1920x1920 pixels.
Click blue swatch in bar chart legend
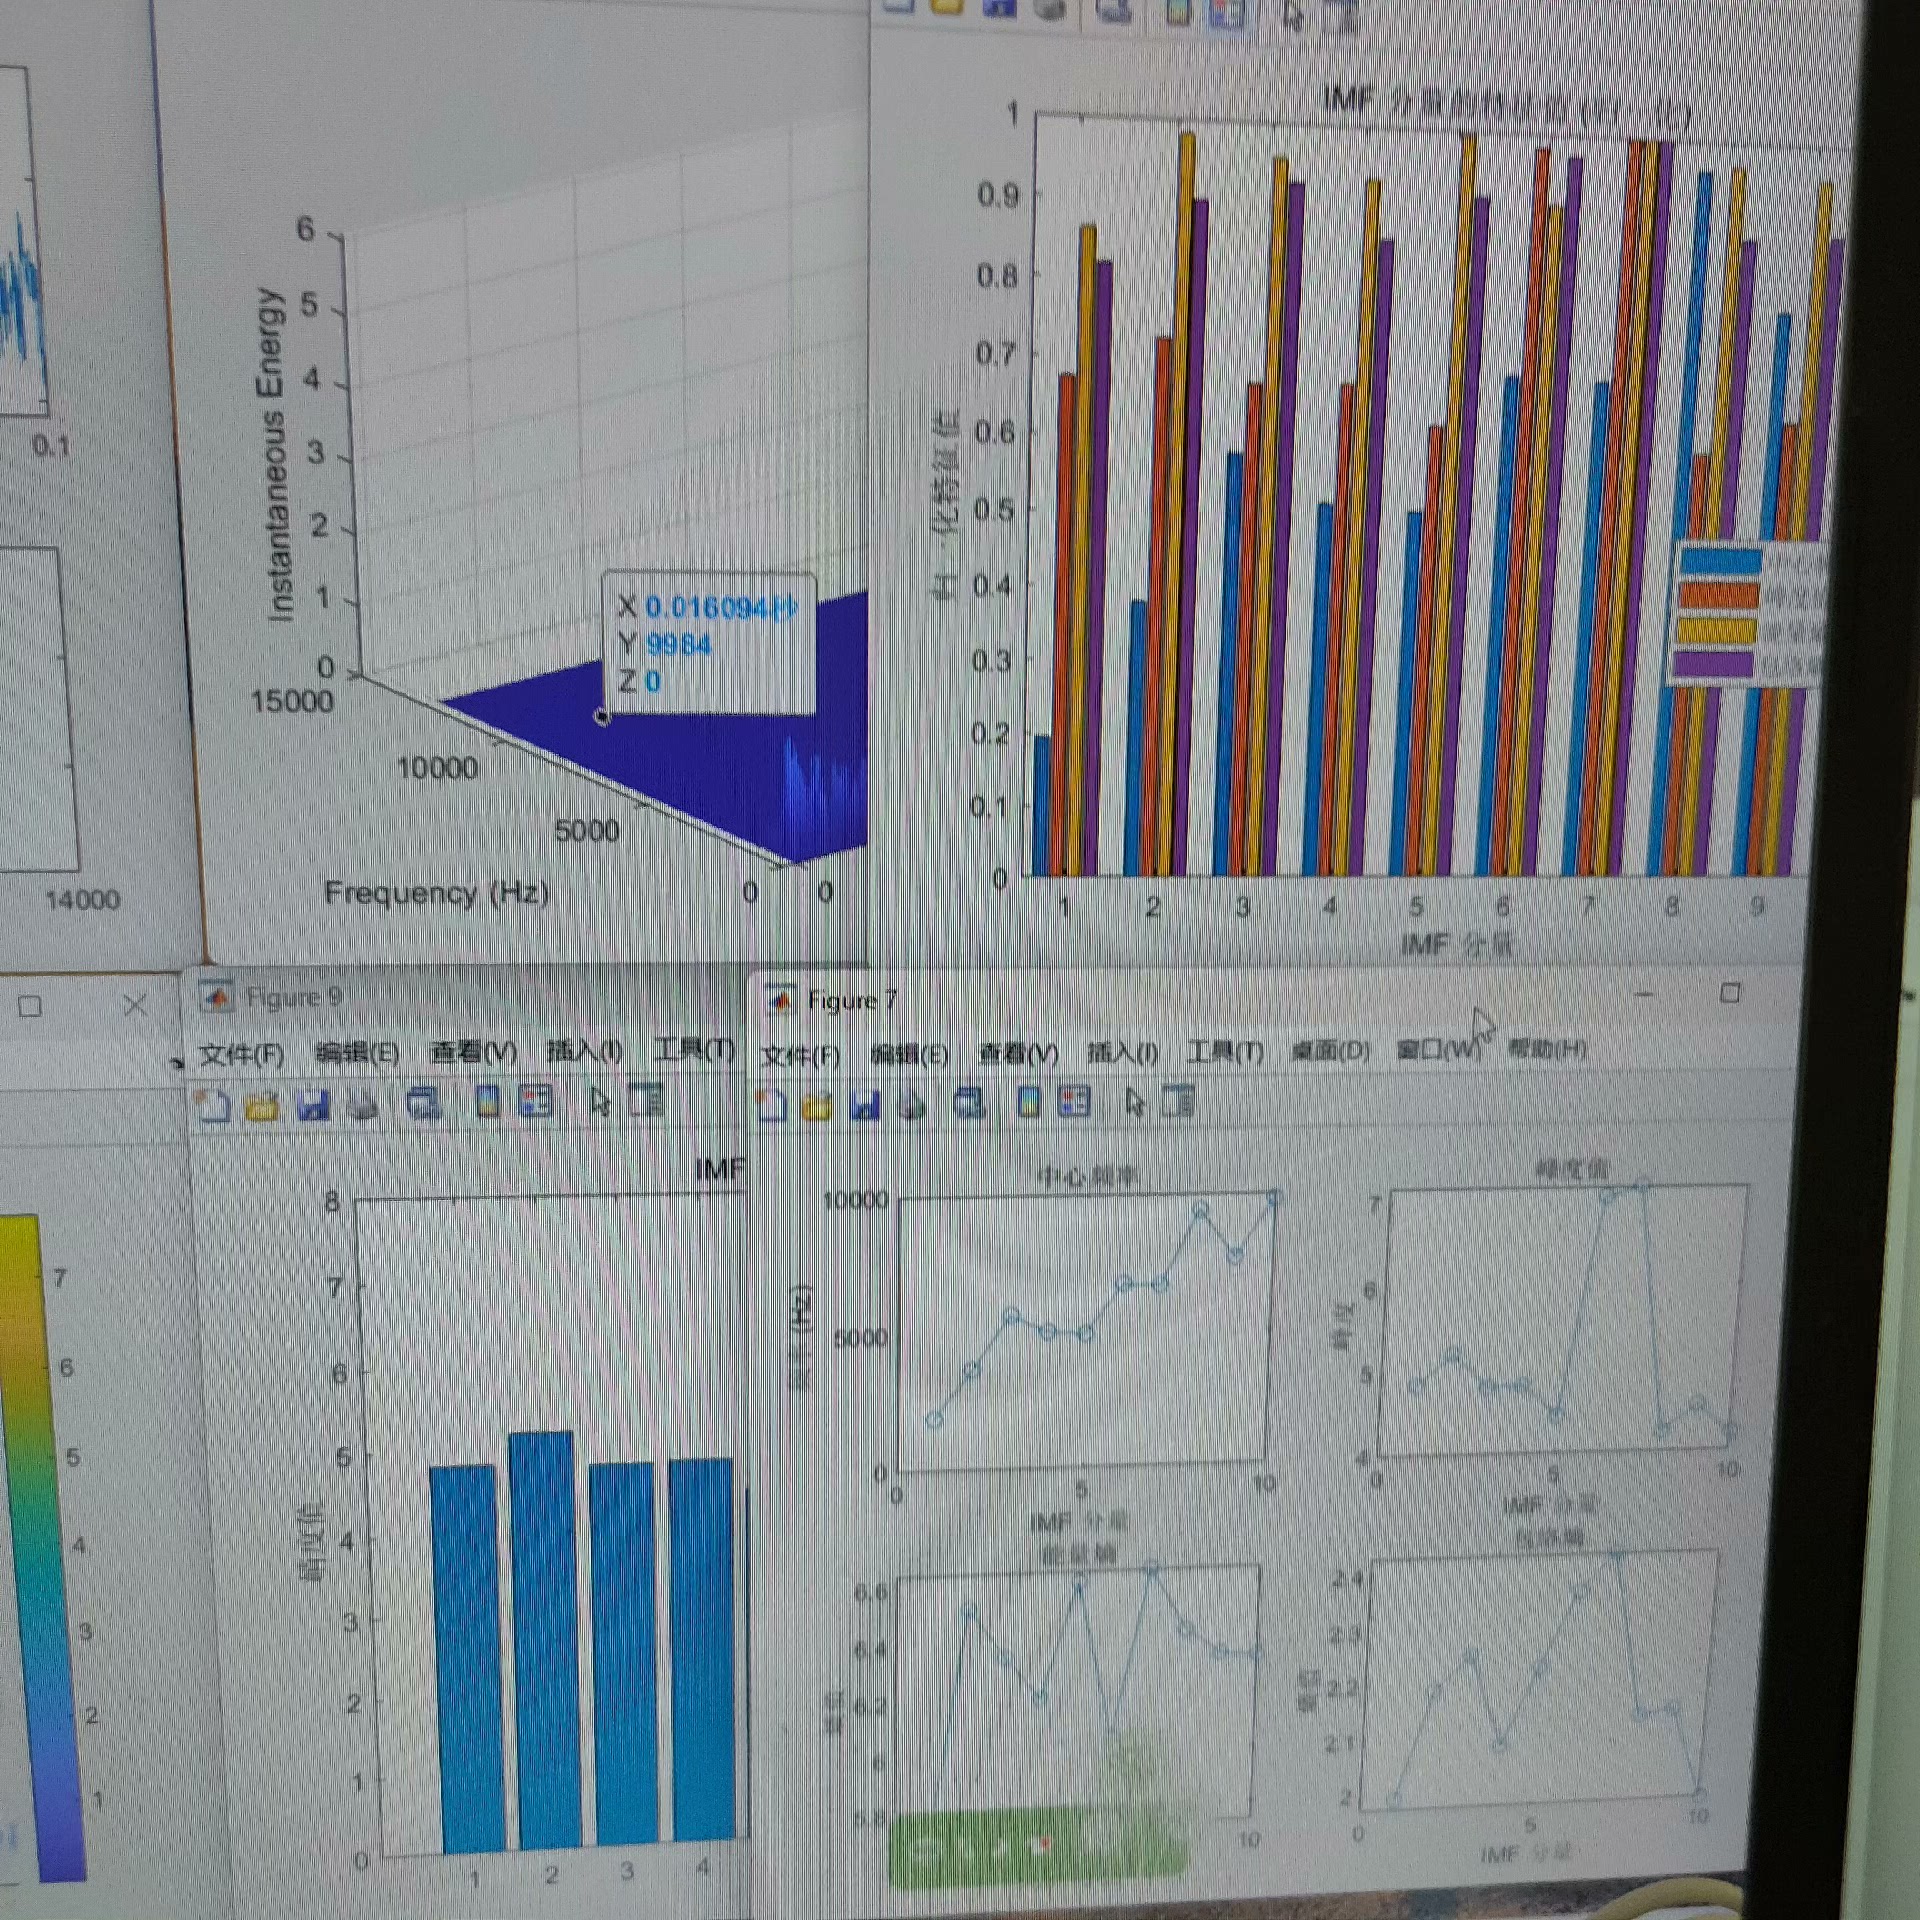click(x=1721, y=560)
